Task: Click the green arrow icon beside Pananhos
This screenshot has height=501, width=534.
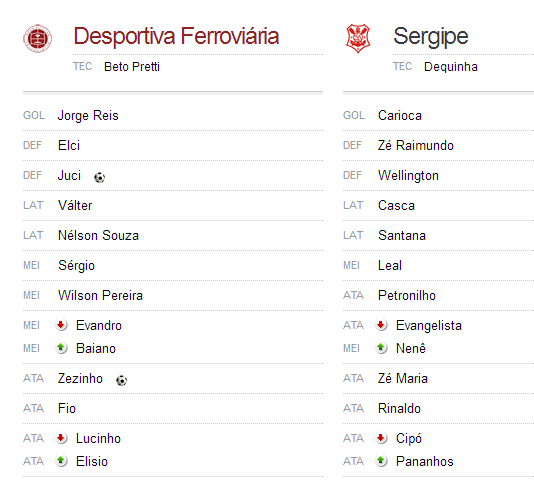Action: click(x=381, y=461)
